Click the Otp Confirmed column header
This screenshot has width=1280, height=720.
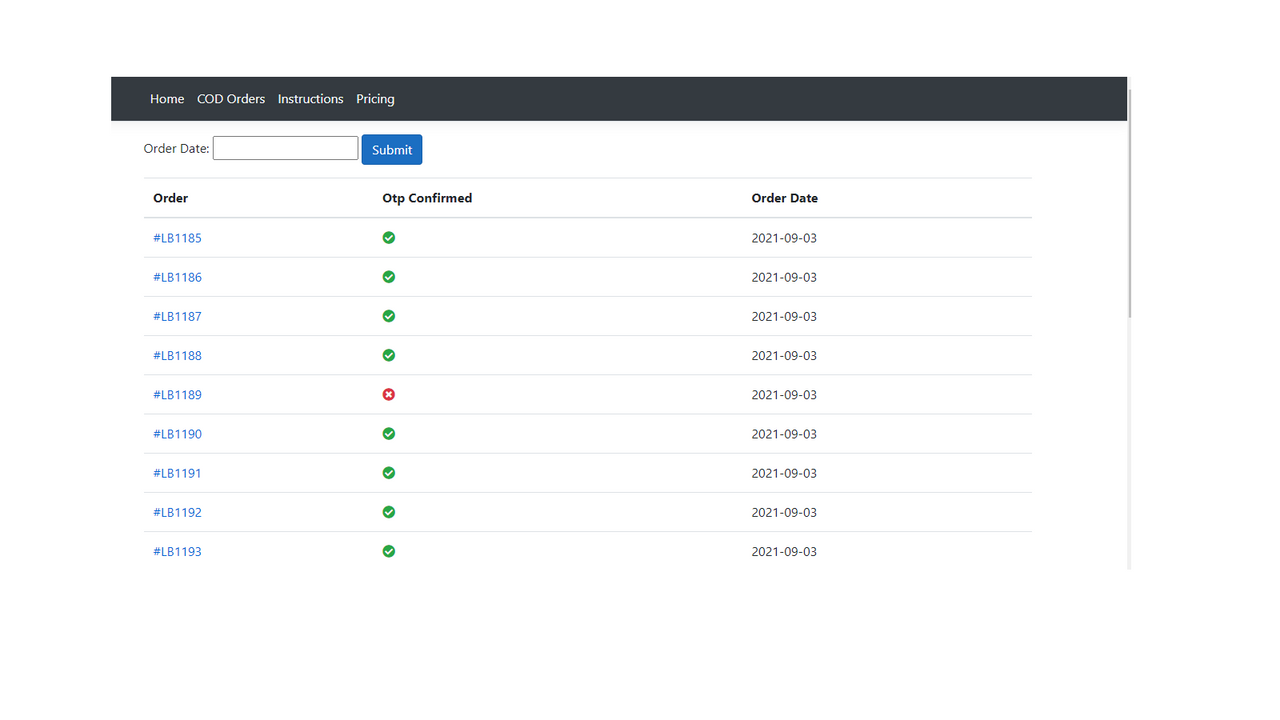point(427,198)
